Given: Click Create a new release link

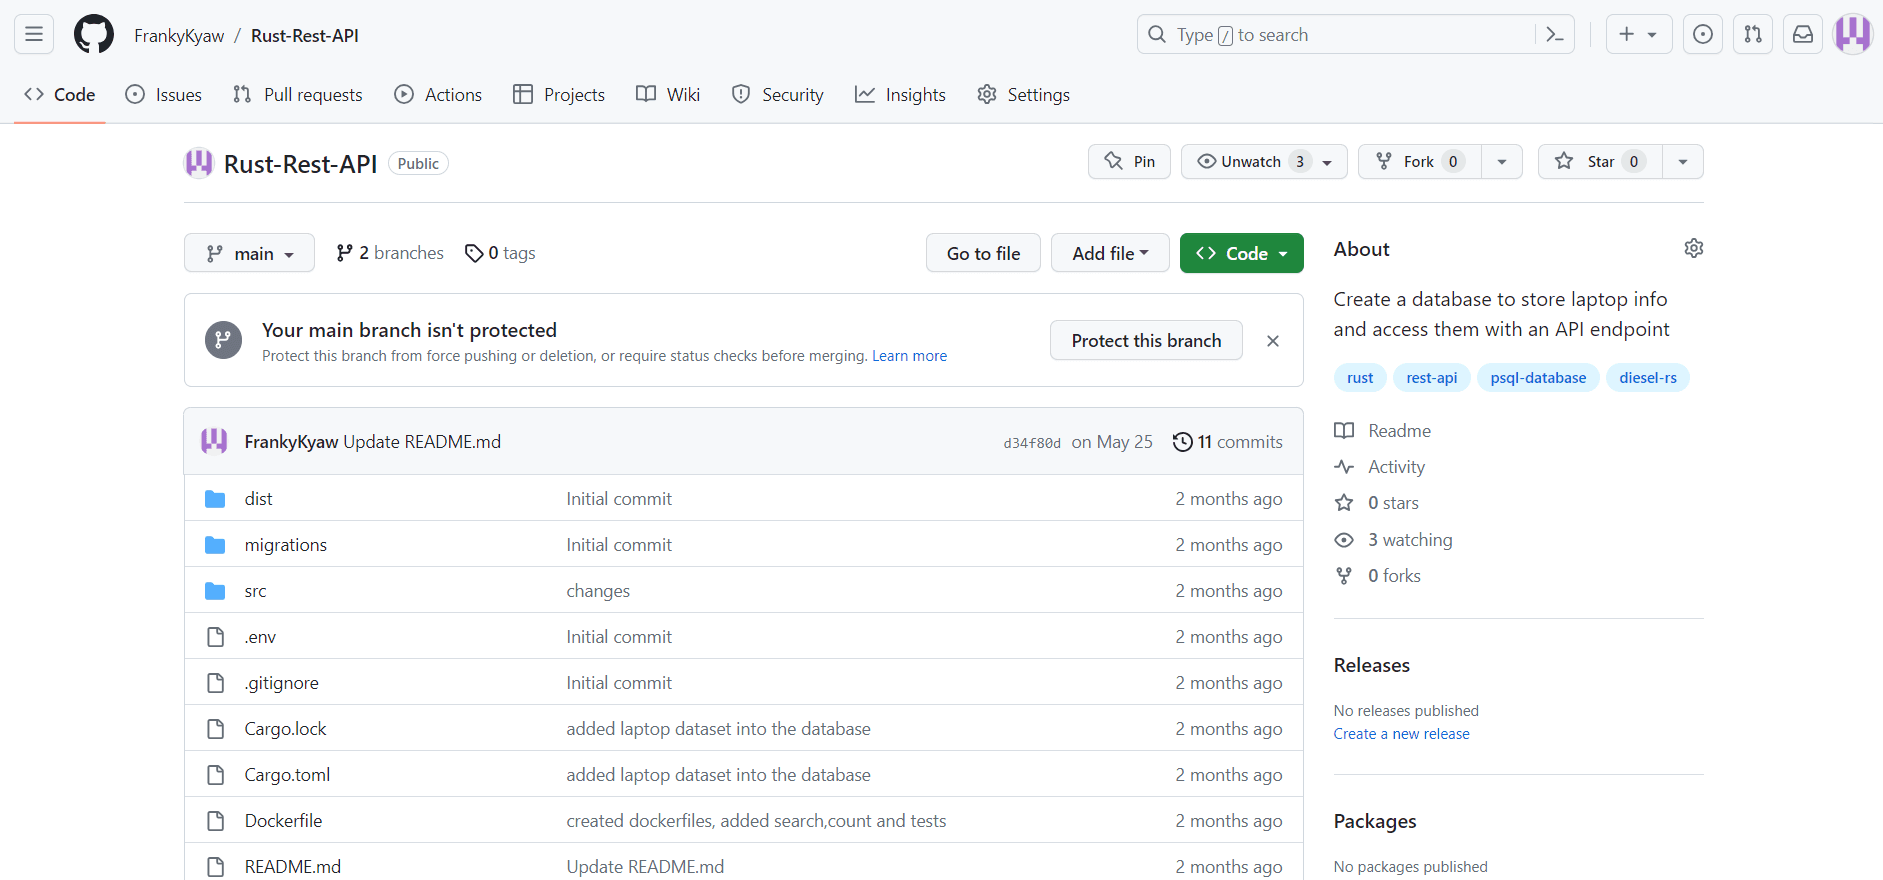Looking at the screenshot, I should (1401, 734).
